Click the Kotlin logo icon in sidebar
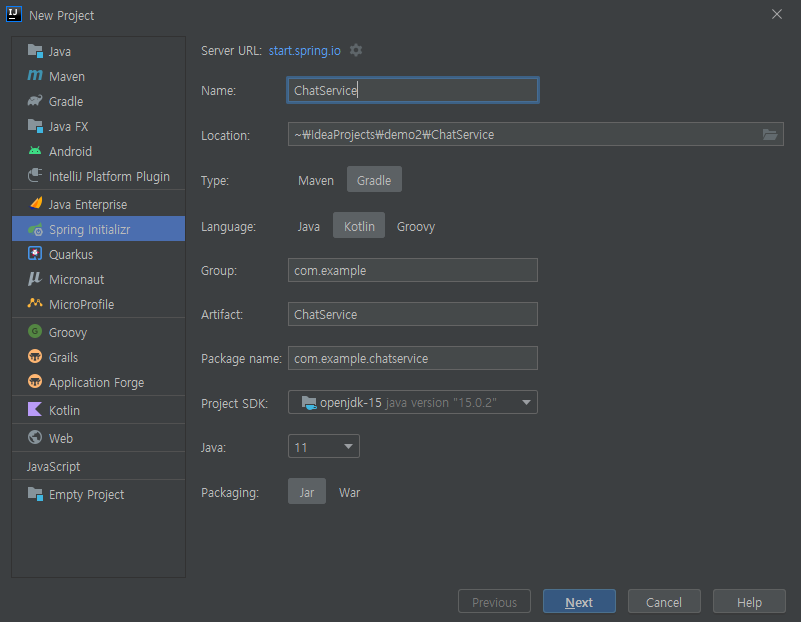This screenshot has width=801, height=622. tap(35, 410)
